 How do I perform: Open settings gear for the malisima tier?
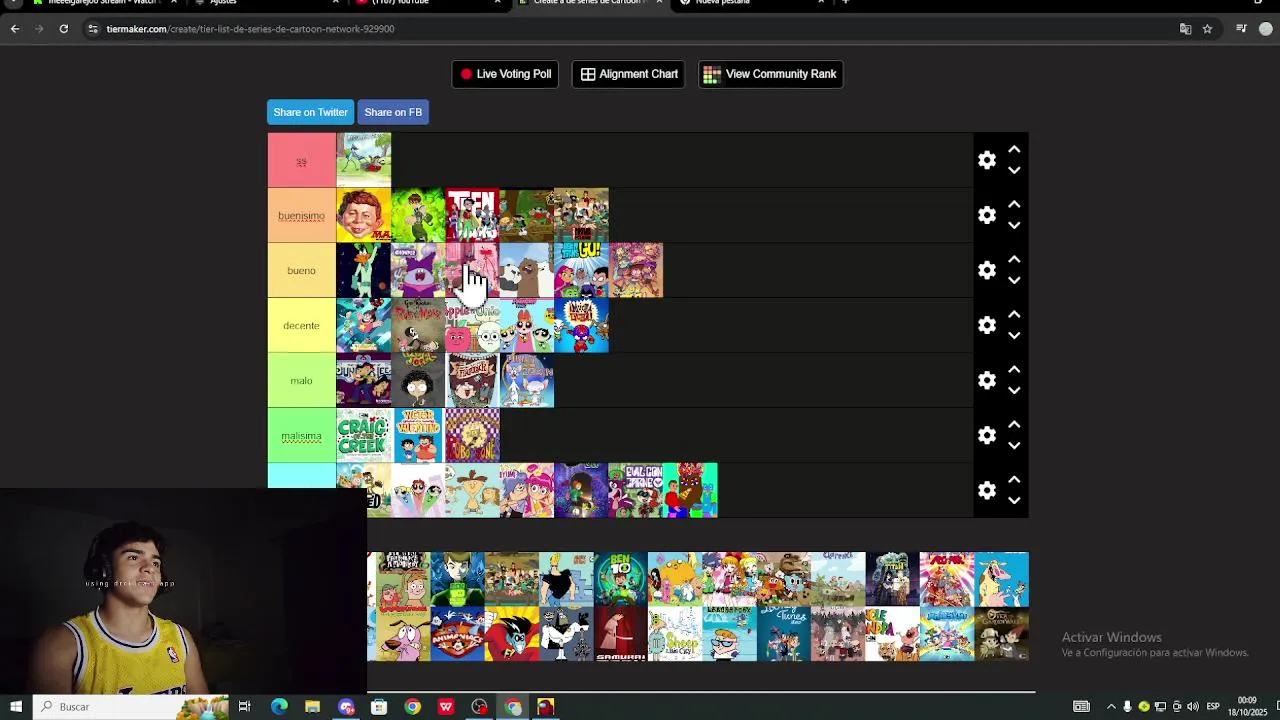coord(987,435)
